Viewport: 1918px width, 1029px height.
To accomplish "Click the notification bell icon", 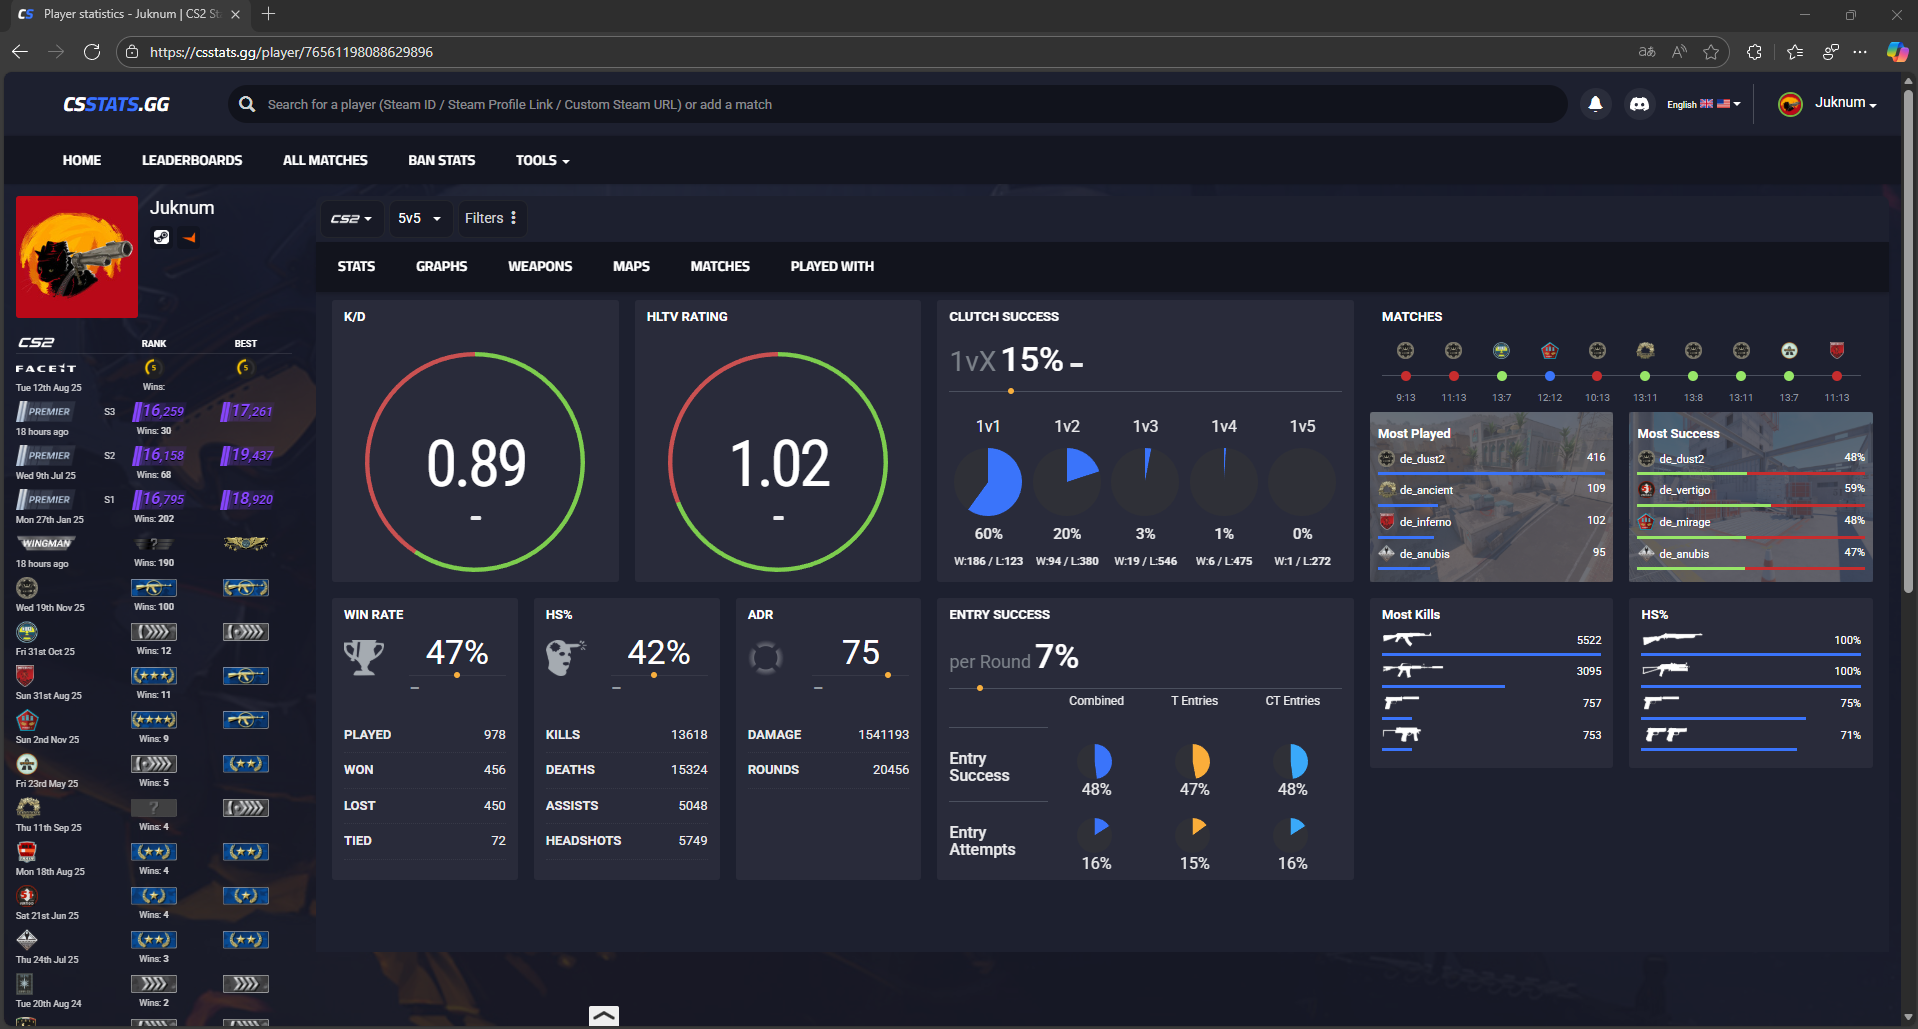I will coord(1595,104).
